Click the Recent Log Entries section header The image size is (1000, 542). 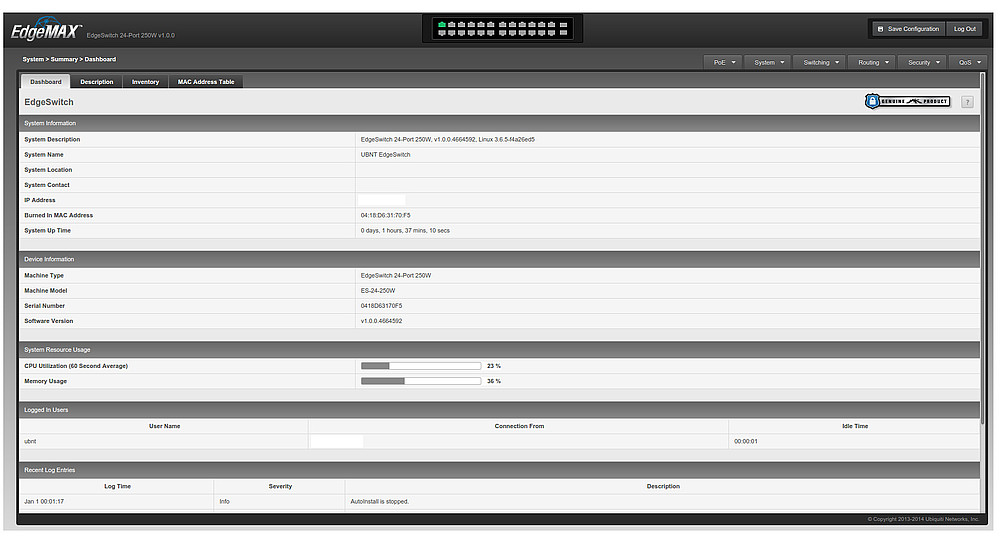(499, 470)
